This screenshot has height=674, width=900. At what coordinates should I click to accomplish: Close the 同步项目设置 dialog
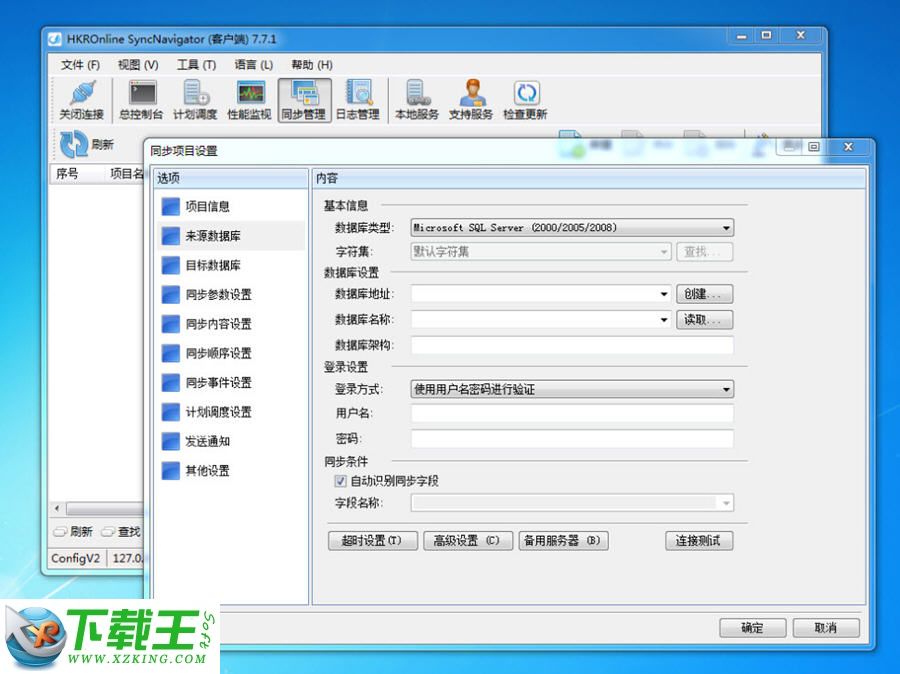(848, 147)
